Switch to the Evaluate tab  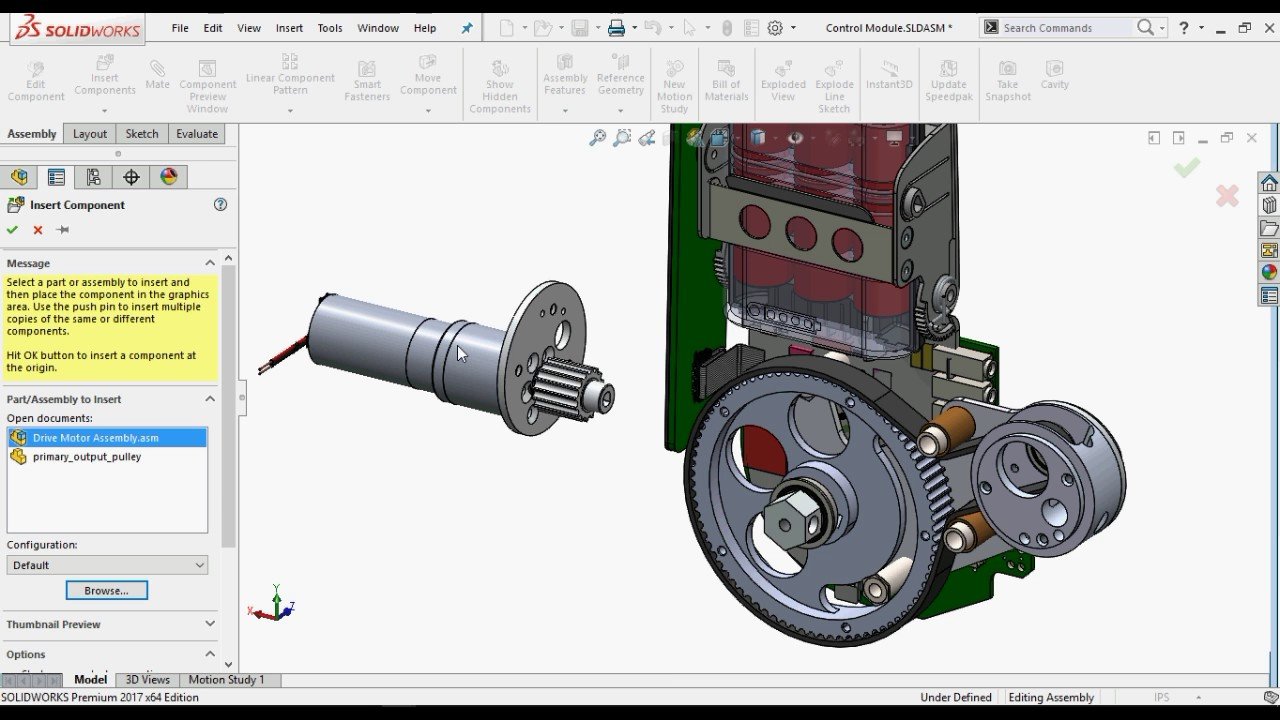click(197, 134)
